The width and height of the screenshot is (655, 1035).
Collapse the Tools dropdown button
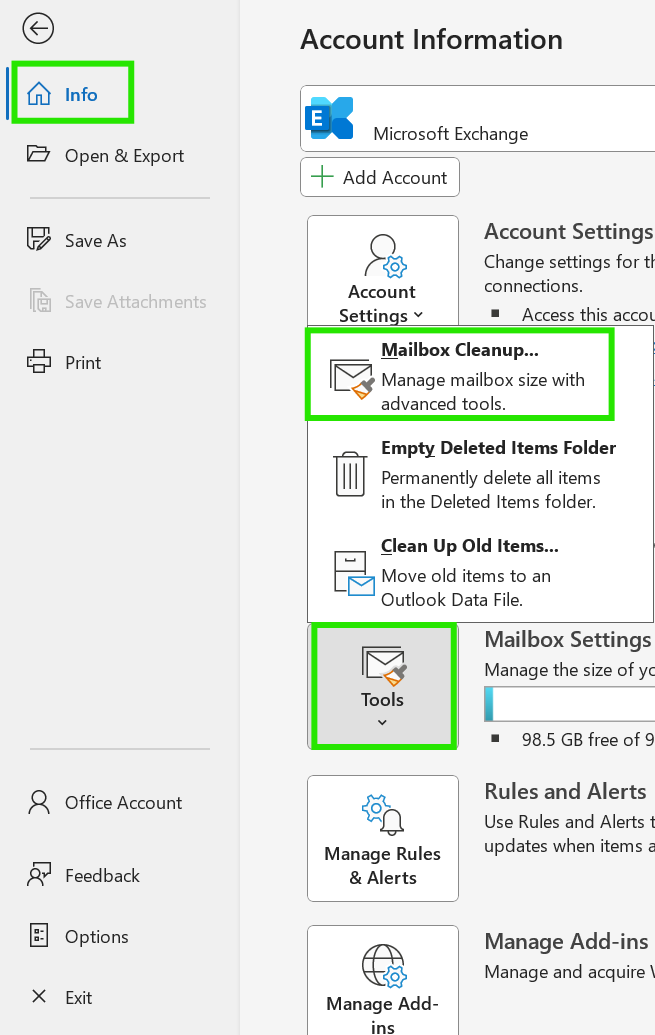point(383,686)
